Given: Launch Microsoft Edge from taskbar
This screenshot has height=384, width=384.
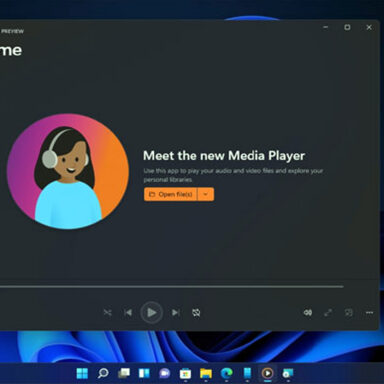Looking at the screenshot, I should click(227, 373).
